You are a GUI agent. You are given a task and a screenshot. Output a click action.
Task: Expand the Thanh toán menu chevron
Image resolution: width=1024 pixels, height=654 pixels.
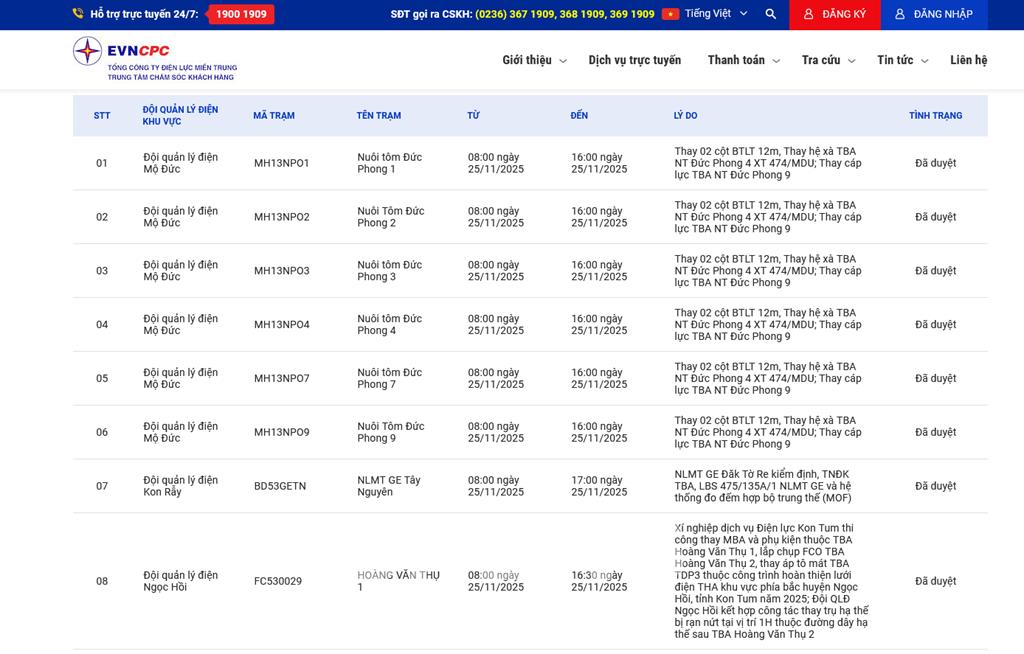click(x=776, y=61)
